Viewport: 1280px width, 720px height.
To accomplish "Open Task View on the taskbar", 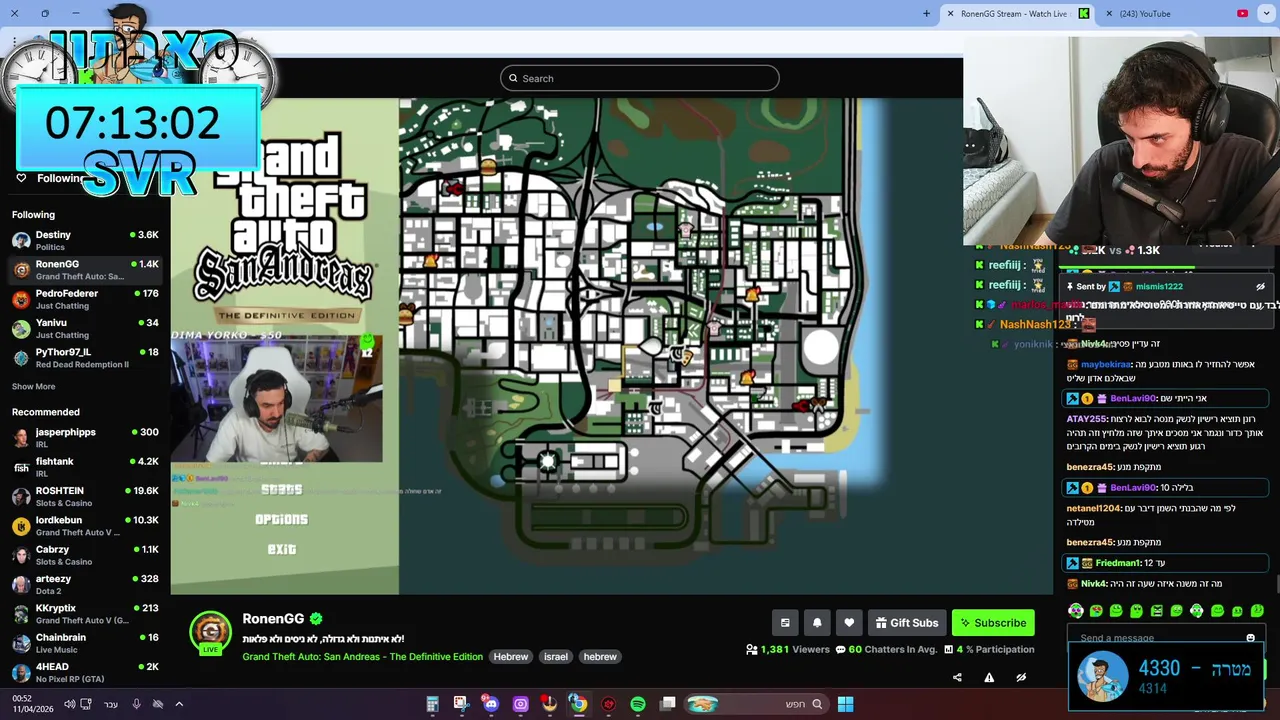I will [668, 704].
